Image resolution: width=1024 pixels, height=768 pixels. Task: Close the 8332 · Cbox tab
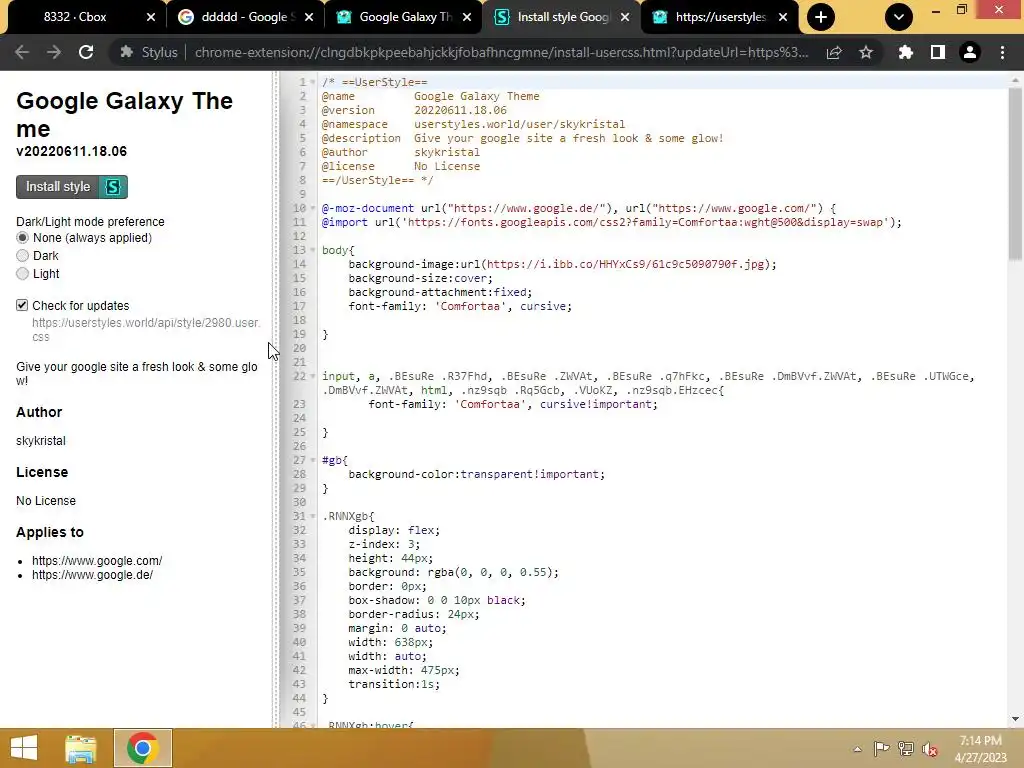coord(151,17)
